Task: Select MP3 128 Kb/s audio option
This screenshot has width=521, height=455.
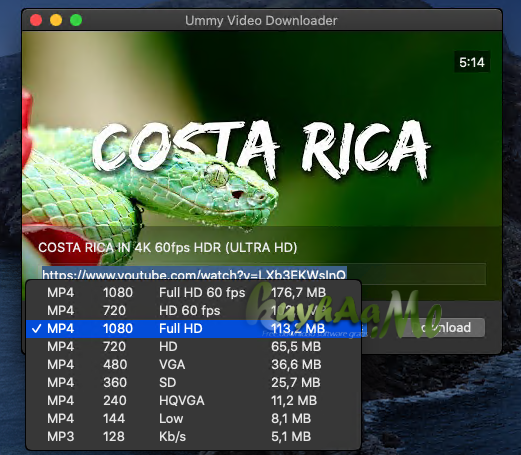Action: pos(193,437)
